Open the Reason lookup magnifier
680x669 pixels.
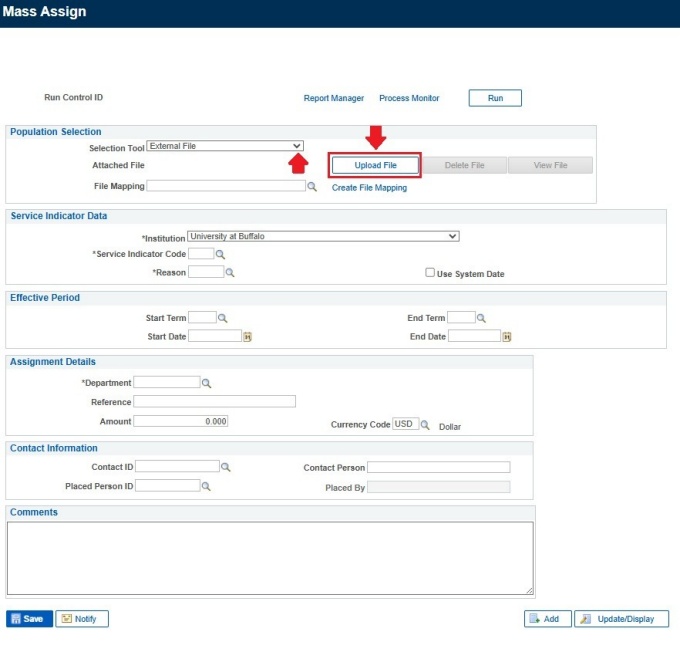[230, 273]
